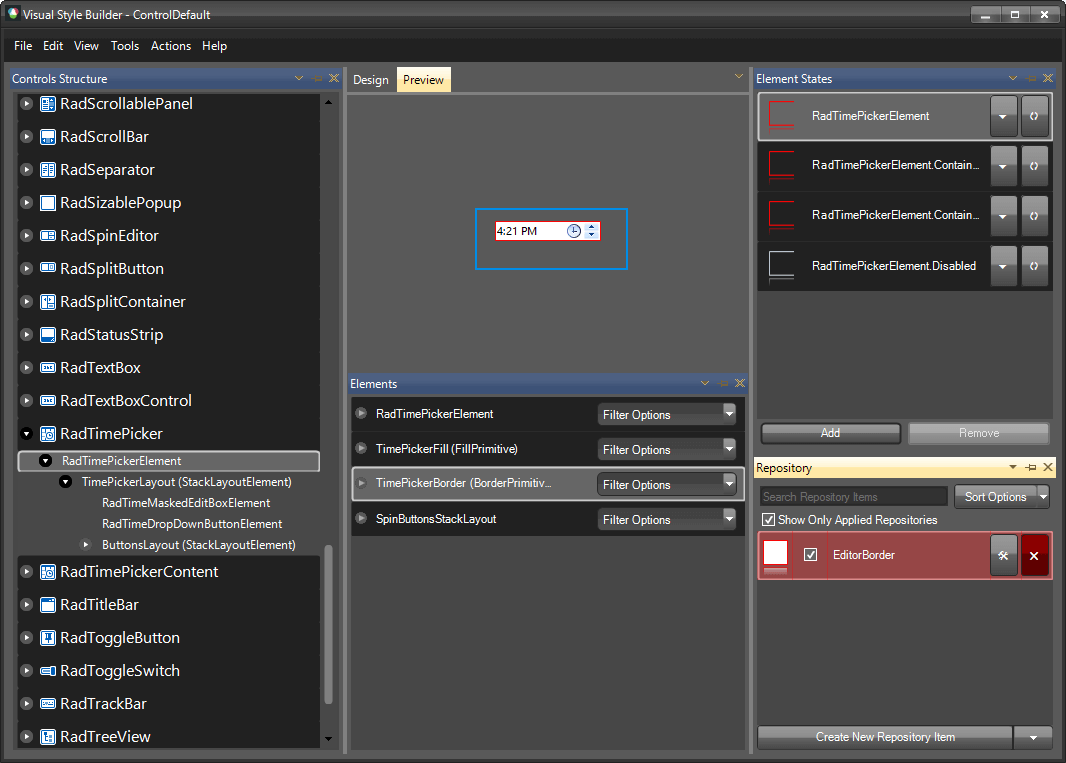Click the Add button under Element States
Viewport: 1066px width, 763px height.
pos(830,433)
